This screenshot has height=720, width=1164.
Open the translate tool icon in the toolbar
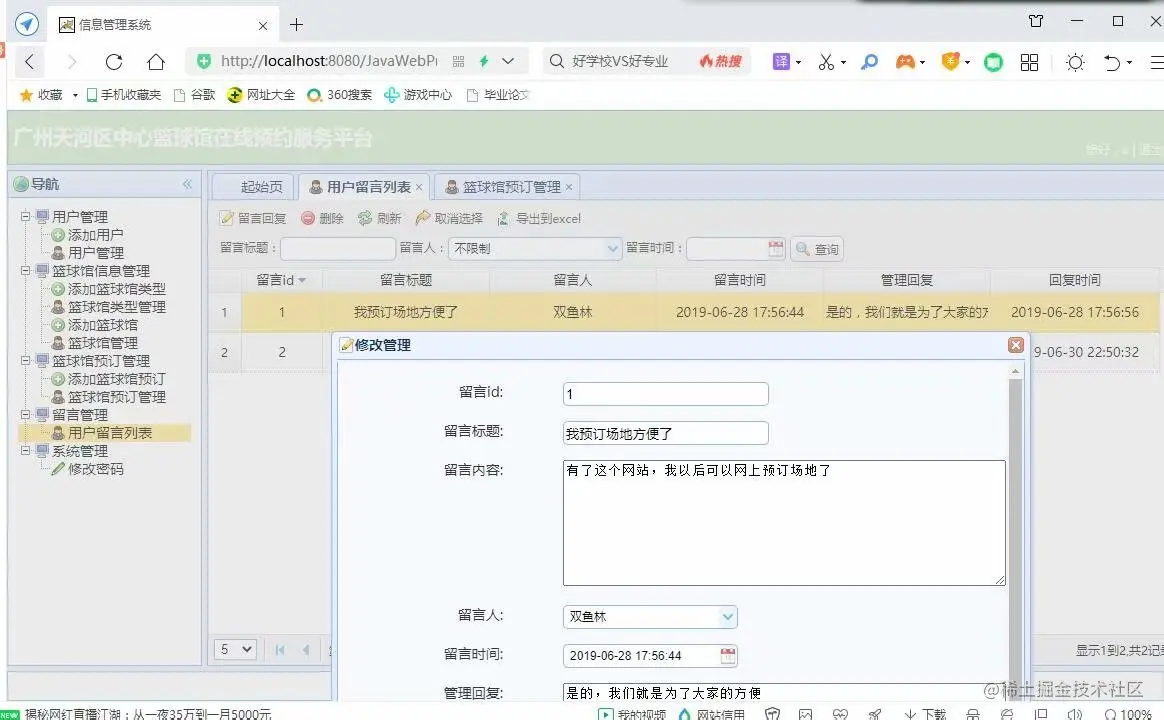pyautogui.click(x=782, y=62)
